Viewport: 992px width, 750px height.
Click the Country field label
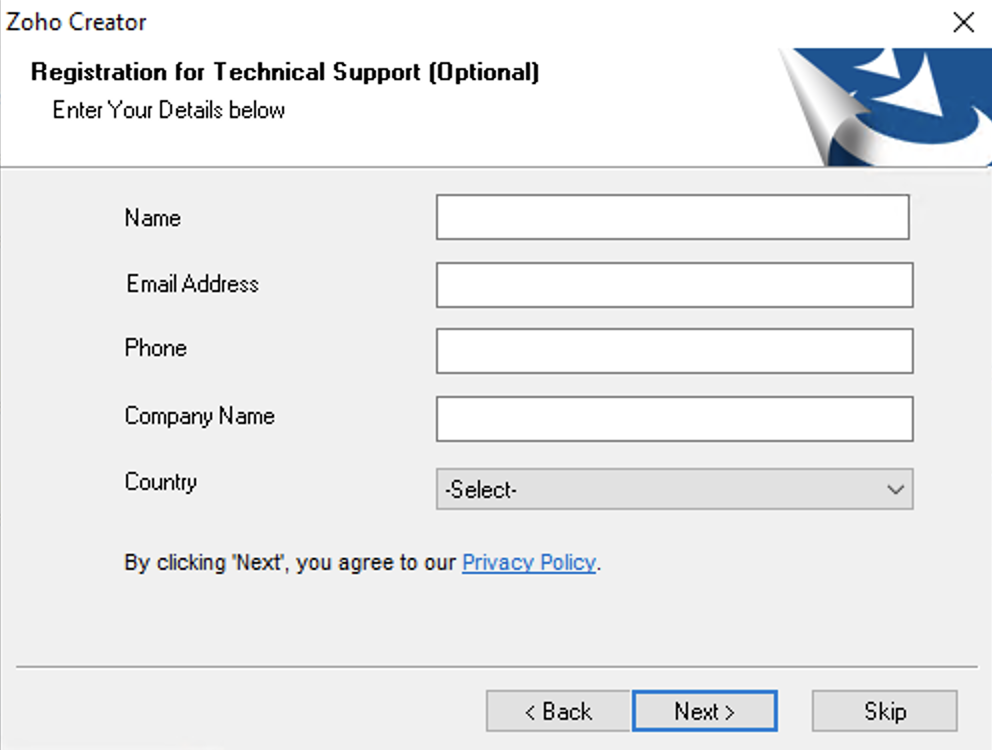(161, 482)
